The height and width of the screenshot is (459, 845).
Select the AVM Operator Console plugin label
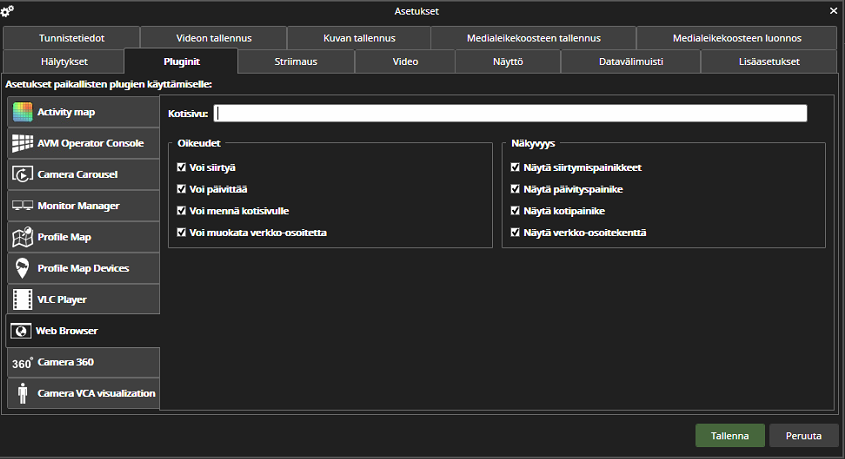pos(91,143)
